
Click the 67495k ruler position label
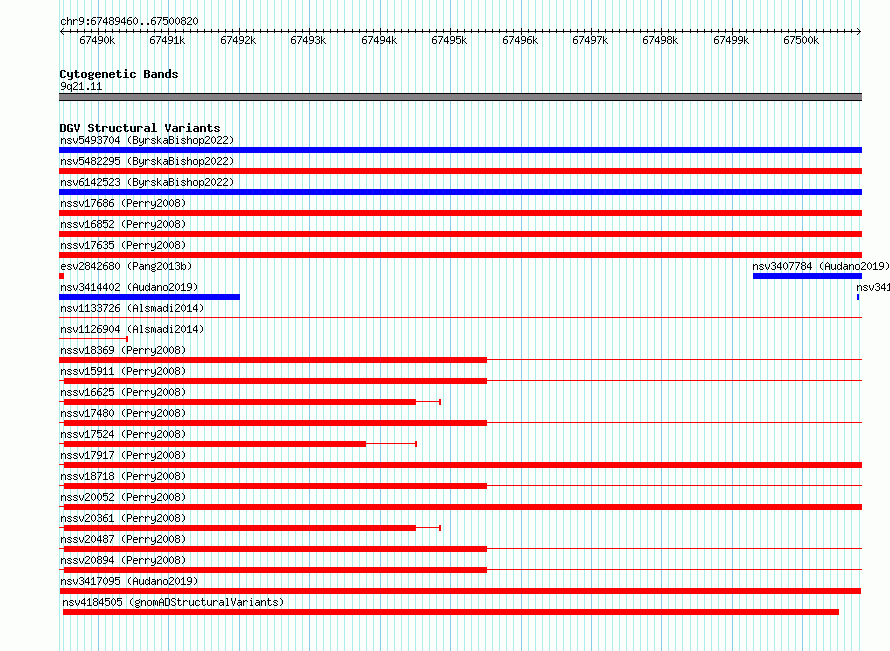click(x=450, y=40)
